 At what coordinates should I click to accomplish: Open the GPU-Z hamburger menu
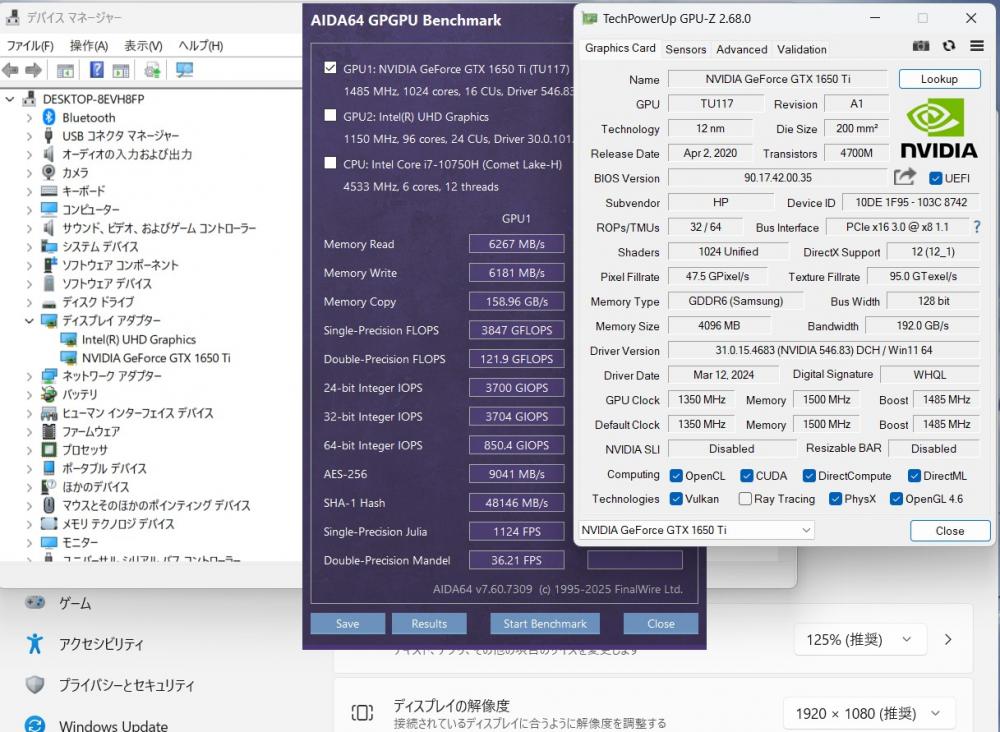click(x=976, y=46)
